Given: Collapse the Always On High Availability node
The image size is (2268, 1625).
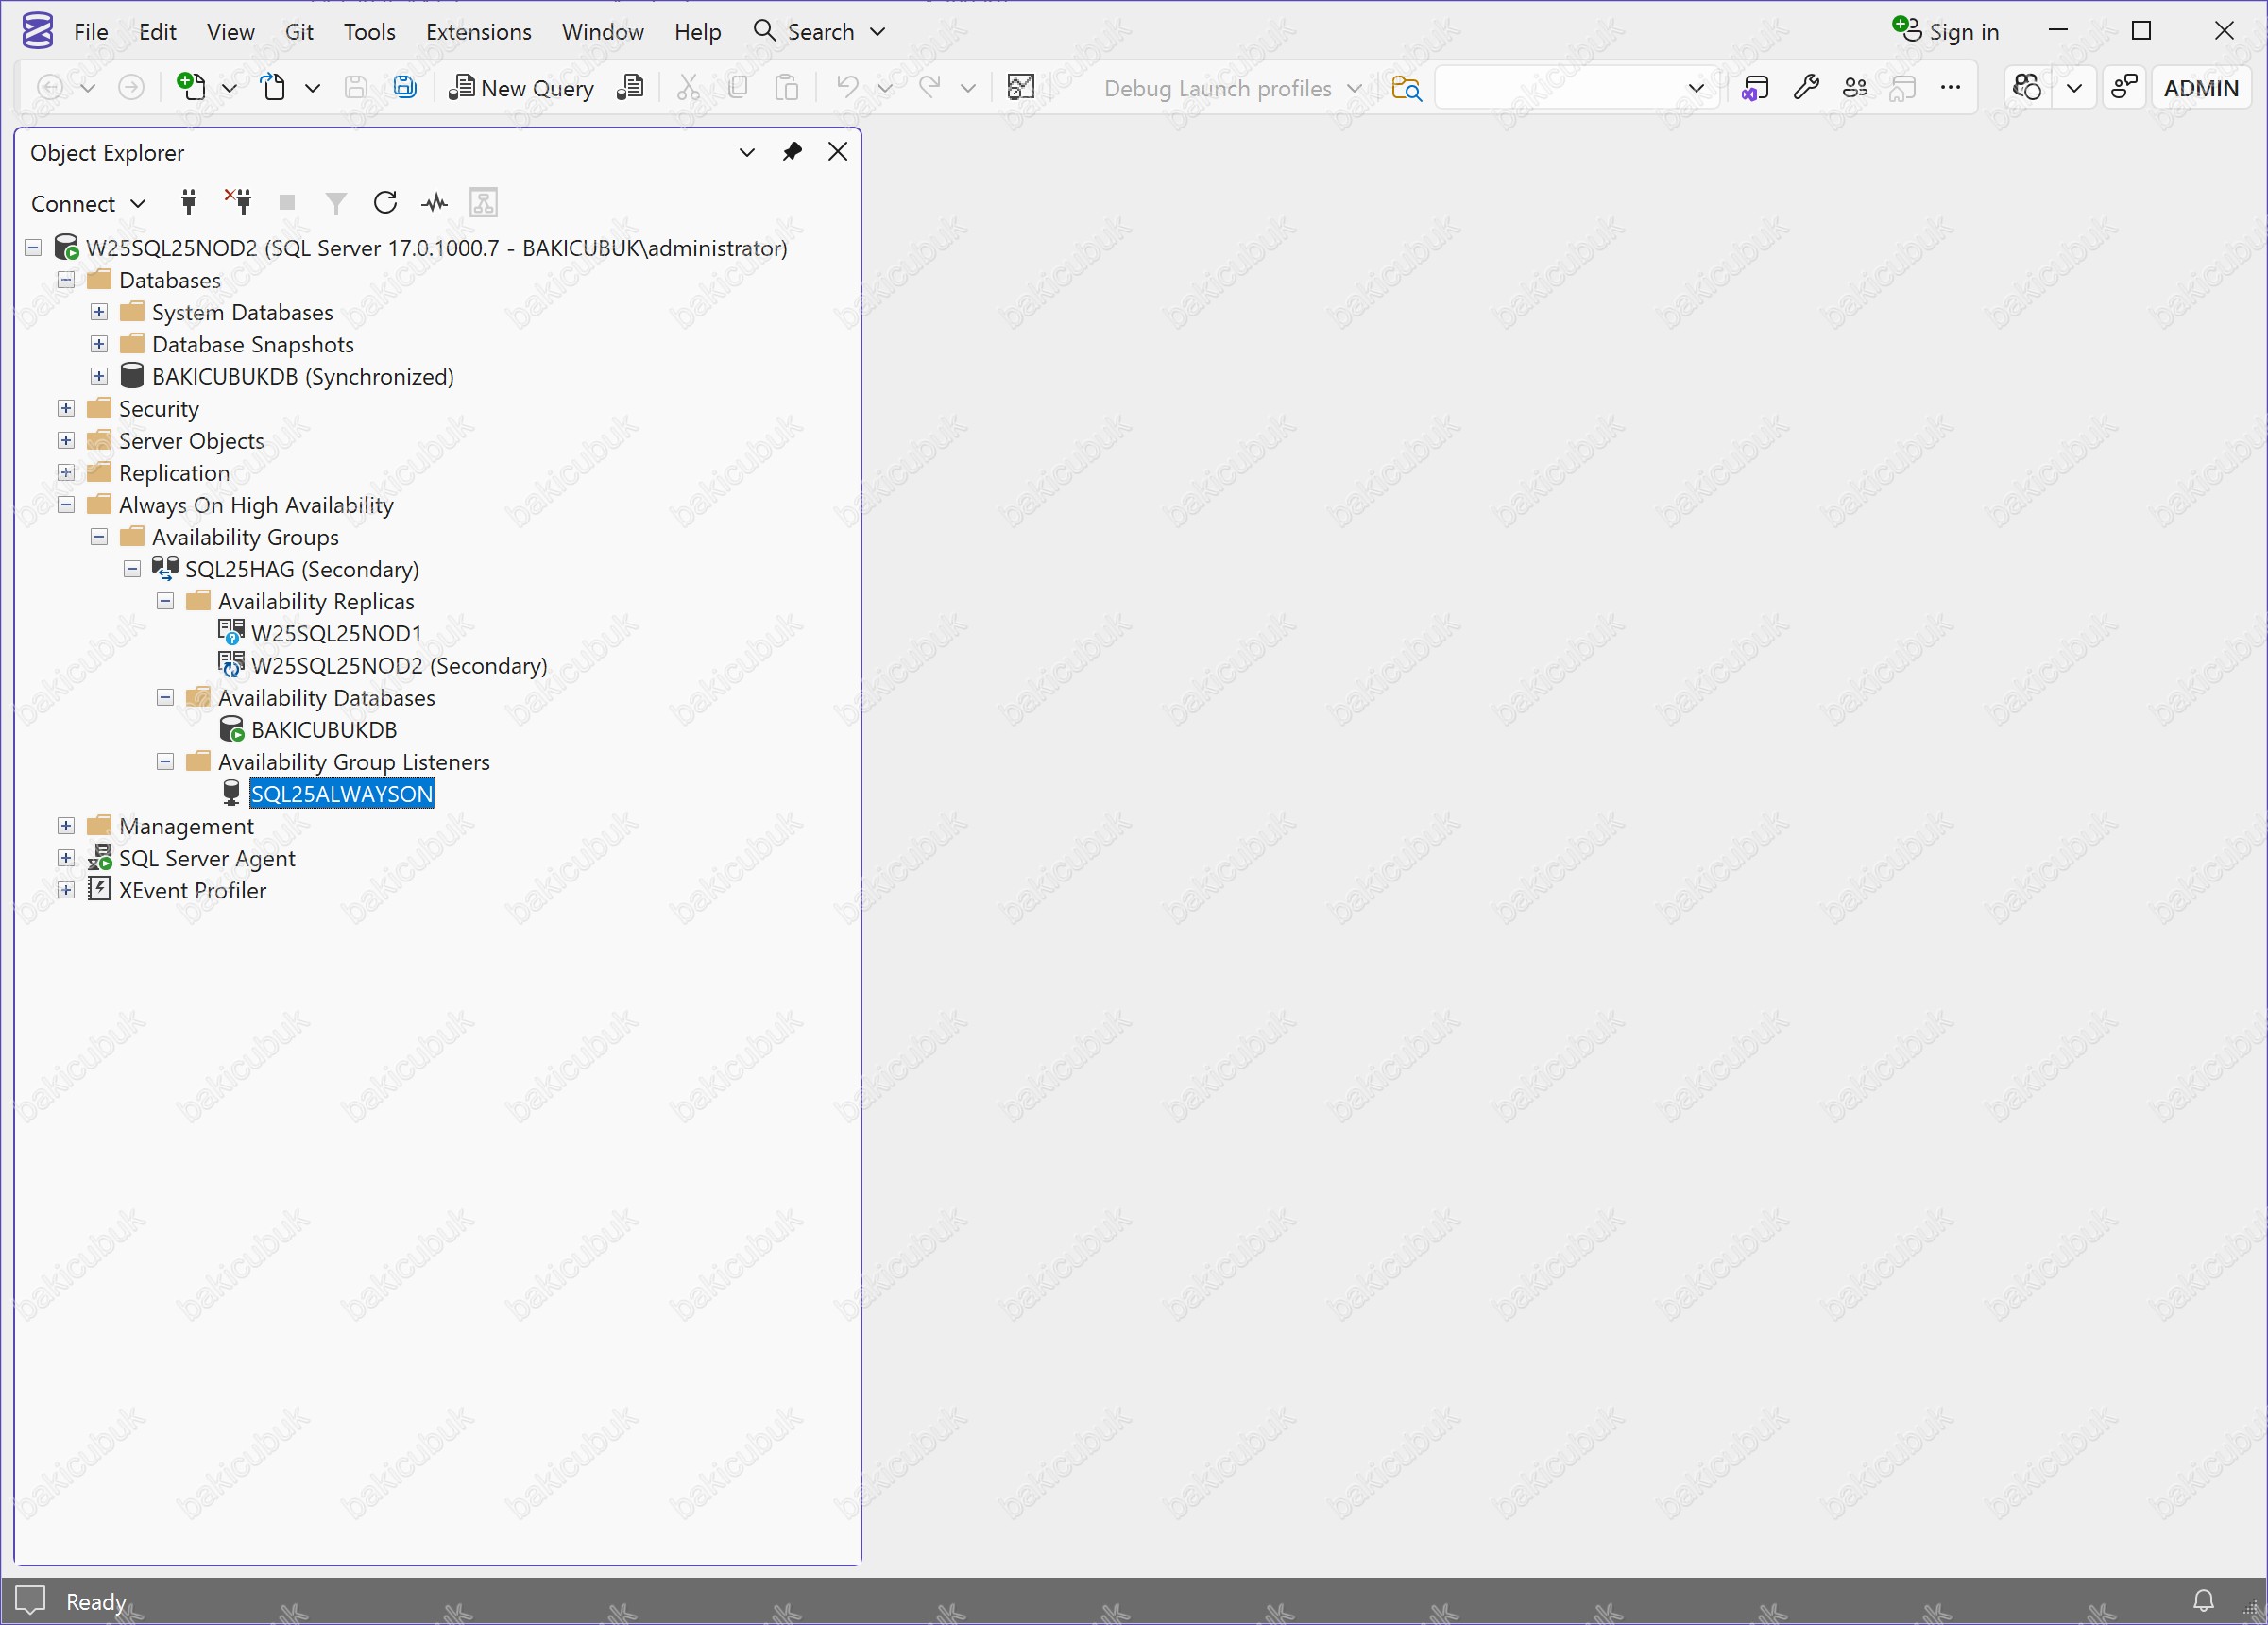Looking at the screenshot, I should [66, 504].
